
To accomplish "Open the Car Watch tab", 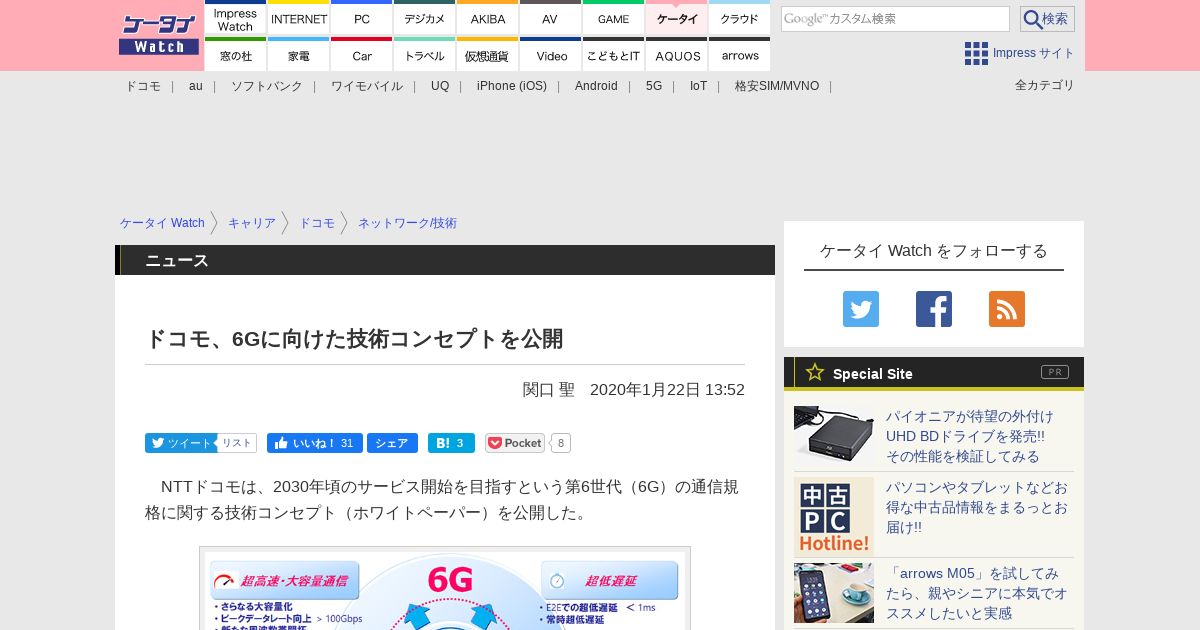I will click(361, 55).
